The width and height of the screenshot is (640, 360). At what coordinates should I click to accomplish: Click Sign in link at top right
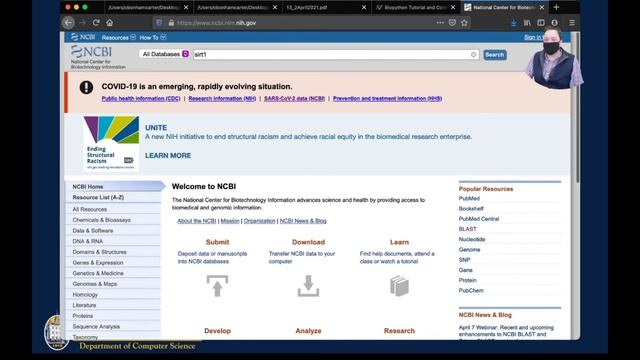pyautogui.click(x=534, y=38)
